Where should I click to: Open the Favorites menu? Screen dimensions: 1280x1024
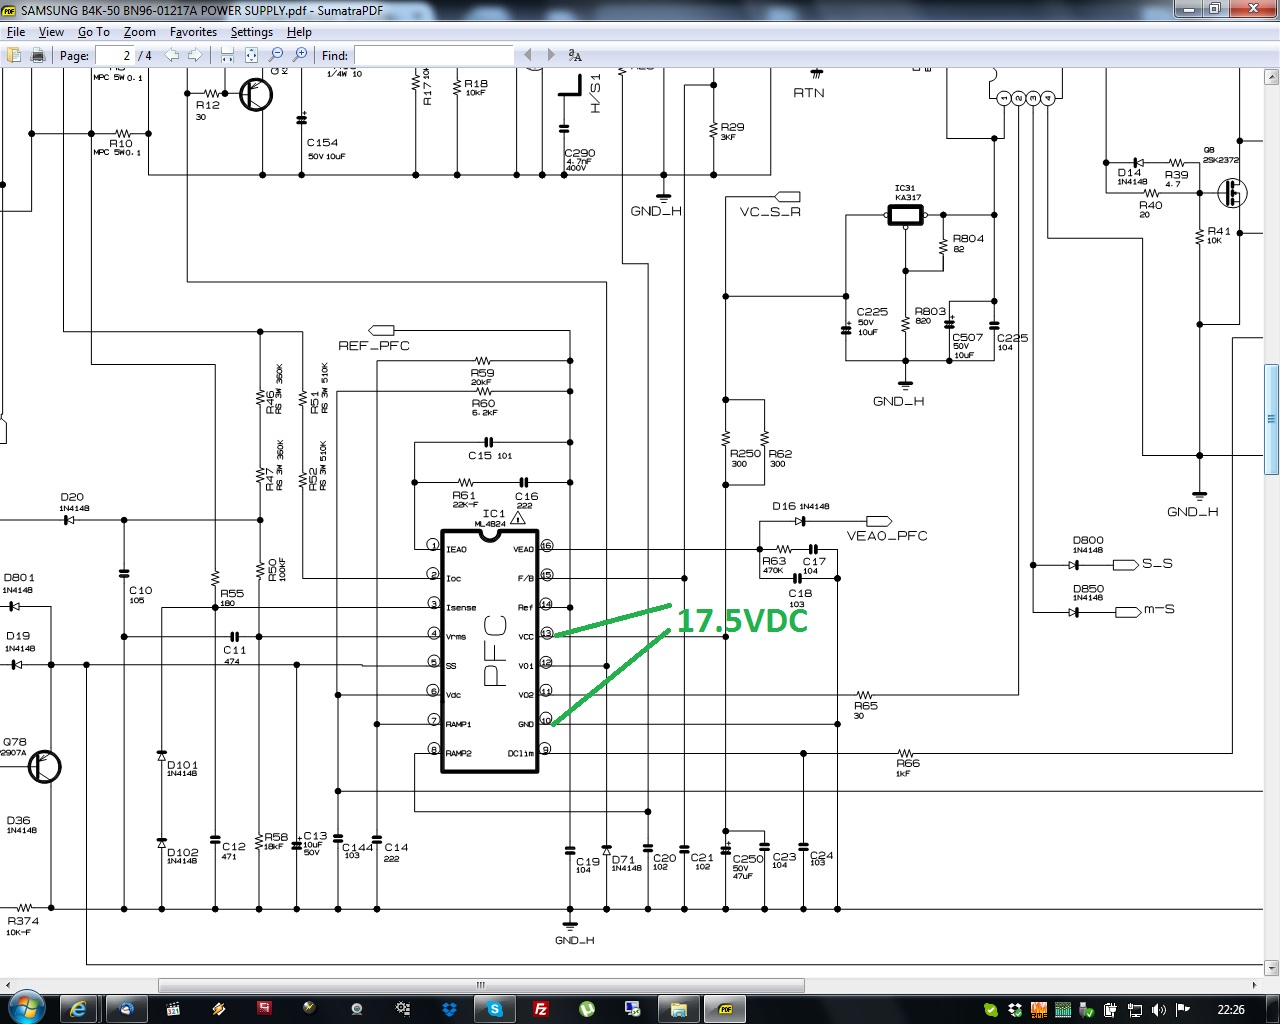pyautogui.click(x=193, y=32)
